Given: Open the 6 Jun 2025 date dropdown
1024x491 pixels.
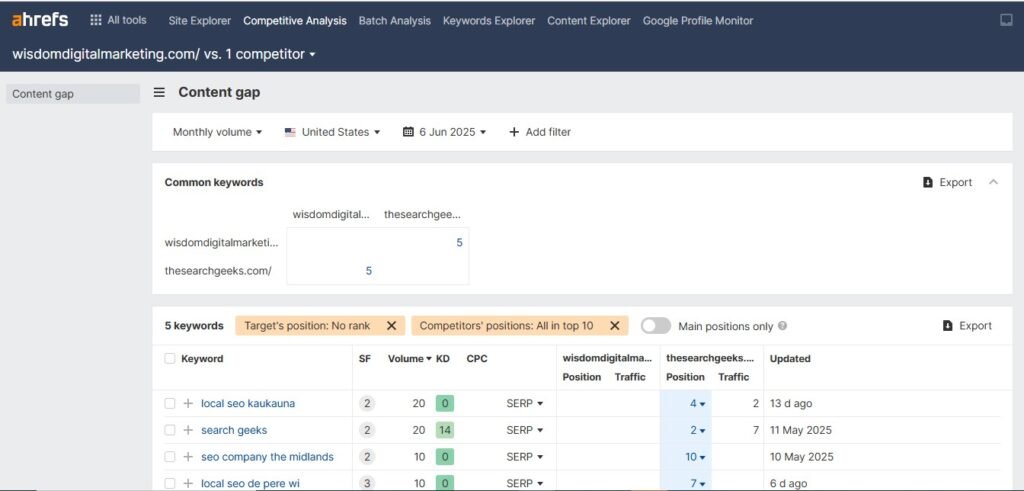Looking at the screenshot, I should [x=445, y=132].
